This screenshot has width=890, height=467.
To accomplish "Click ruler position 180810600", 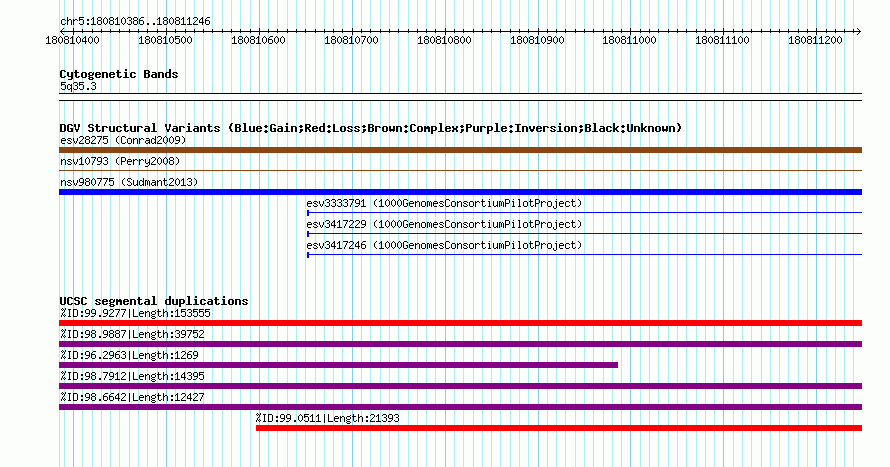I will tap(258, 40).
